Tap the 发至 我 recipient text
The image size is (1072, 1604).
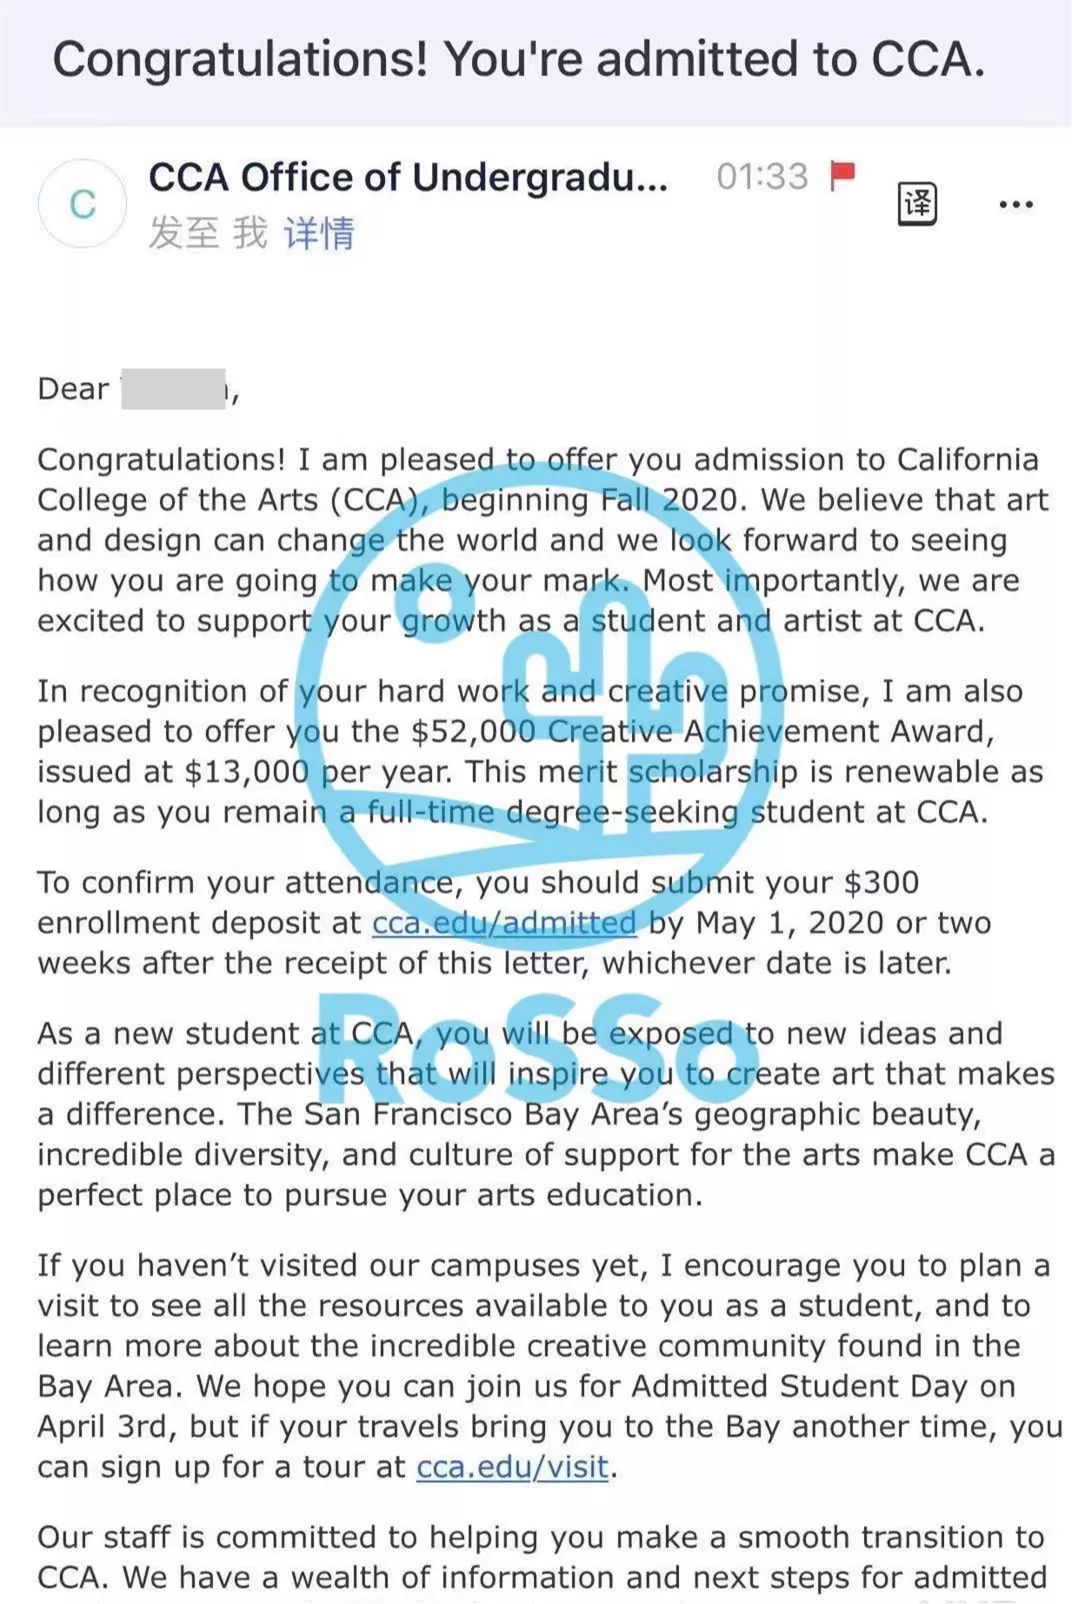208,233
